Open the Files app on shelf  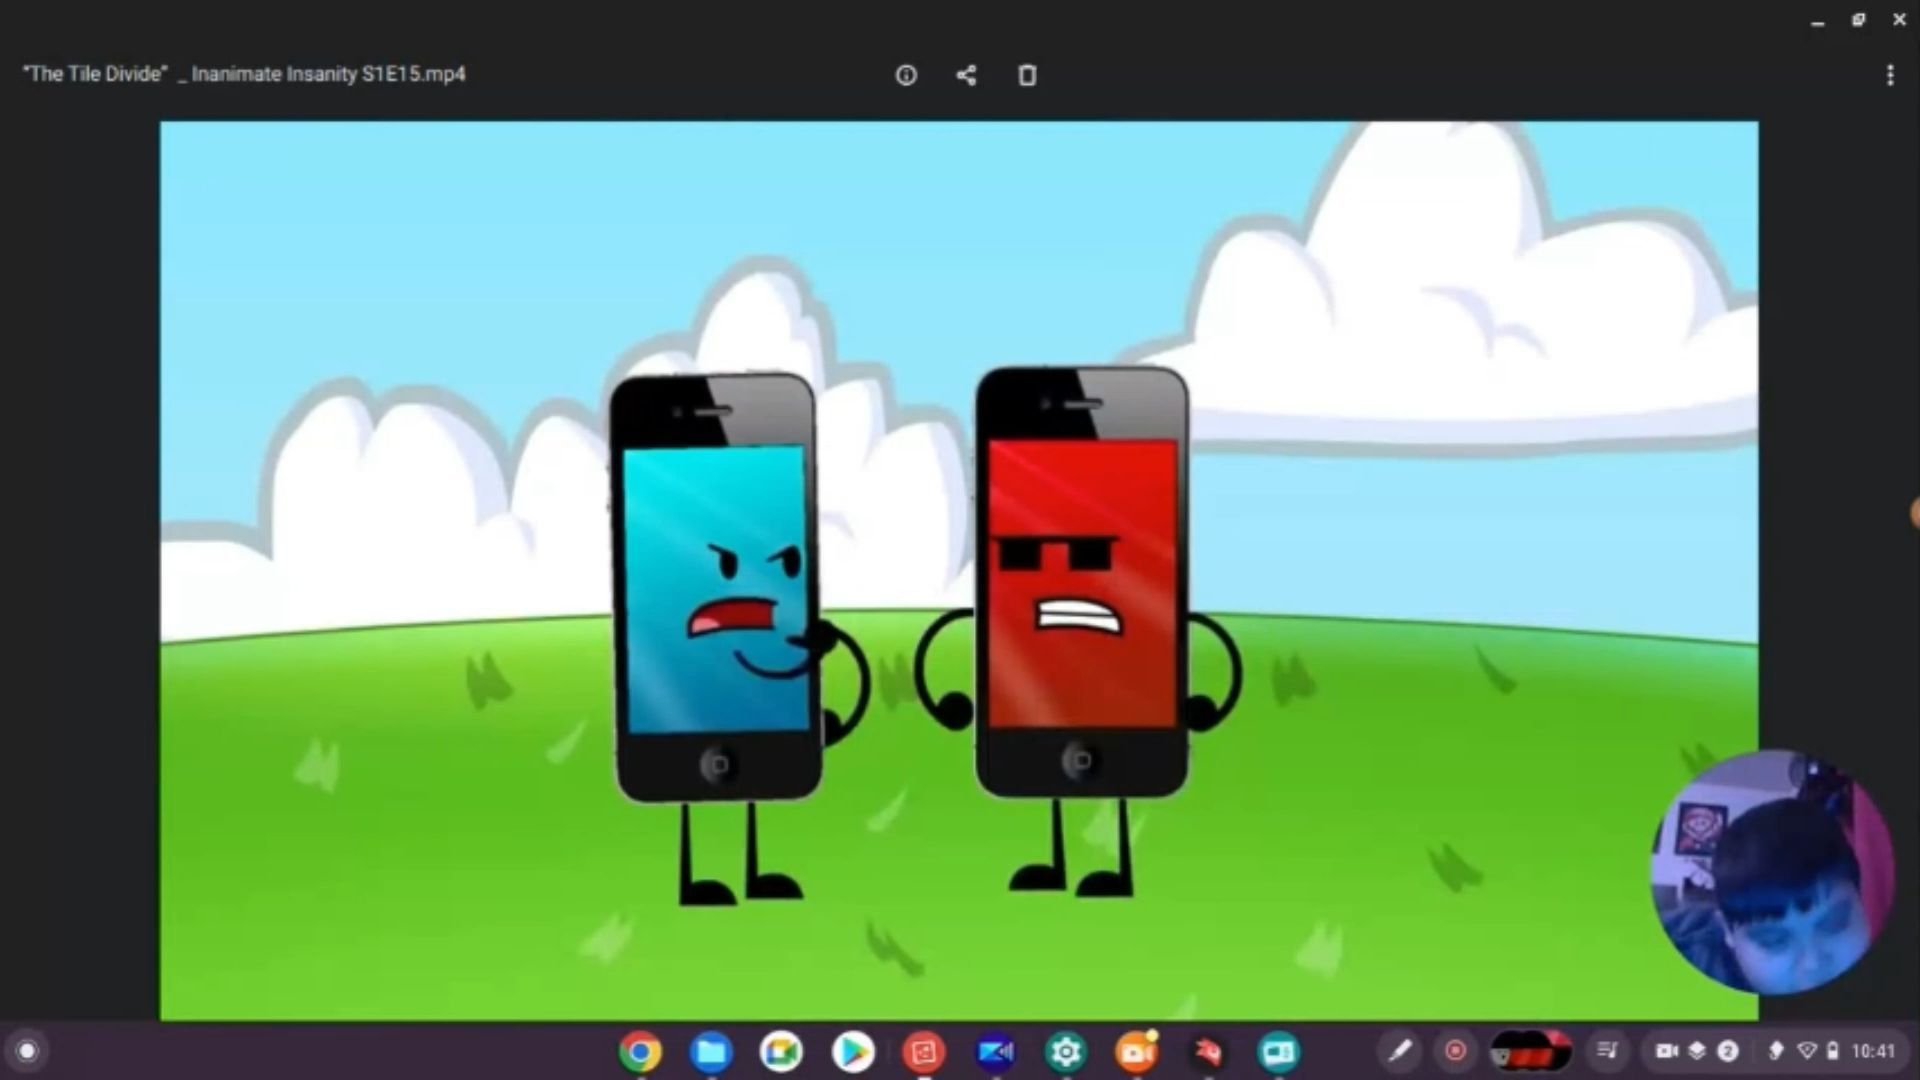coord(711,1052)
